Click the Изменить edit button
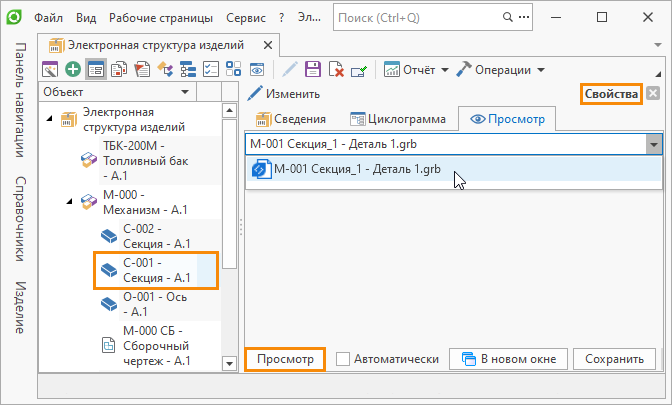This screenshot has height=405, width=672. point(284,94)
